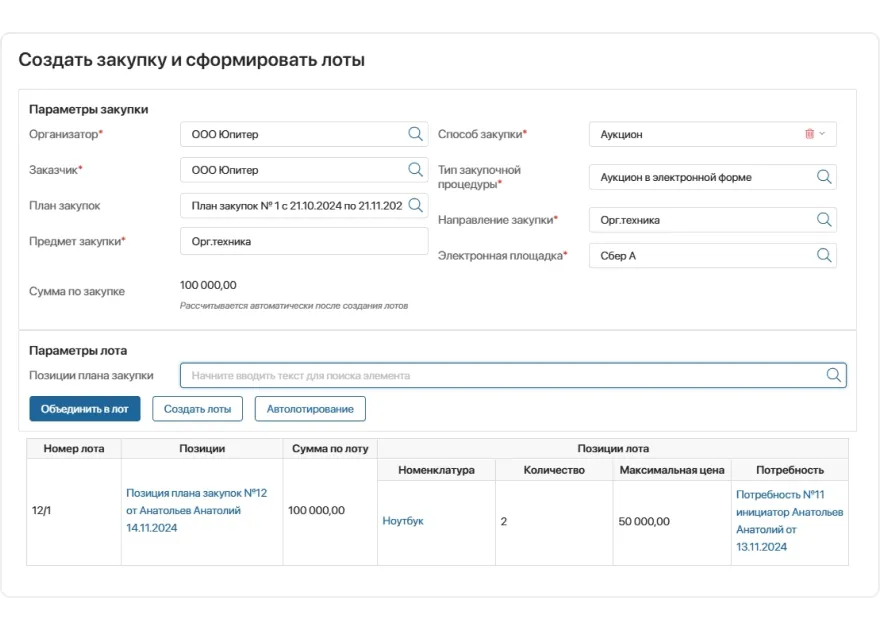Image resolution: width=880 pixels, height=630 pixels.
Task: Click the search icon in Заказчик field
Action: click(x=415, y=170)
